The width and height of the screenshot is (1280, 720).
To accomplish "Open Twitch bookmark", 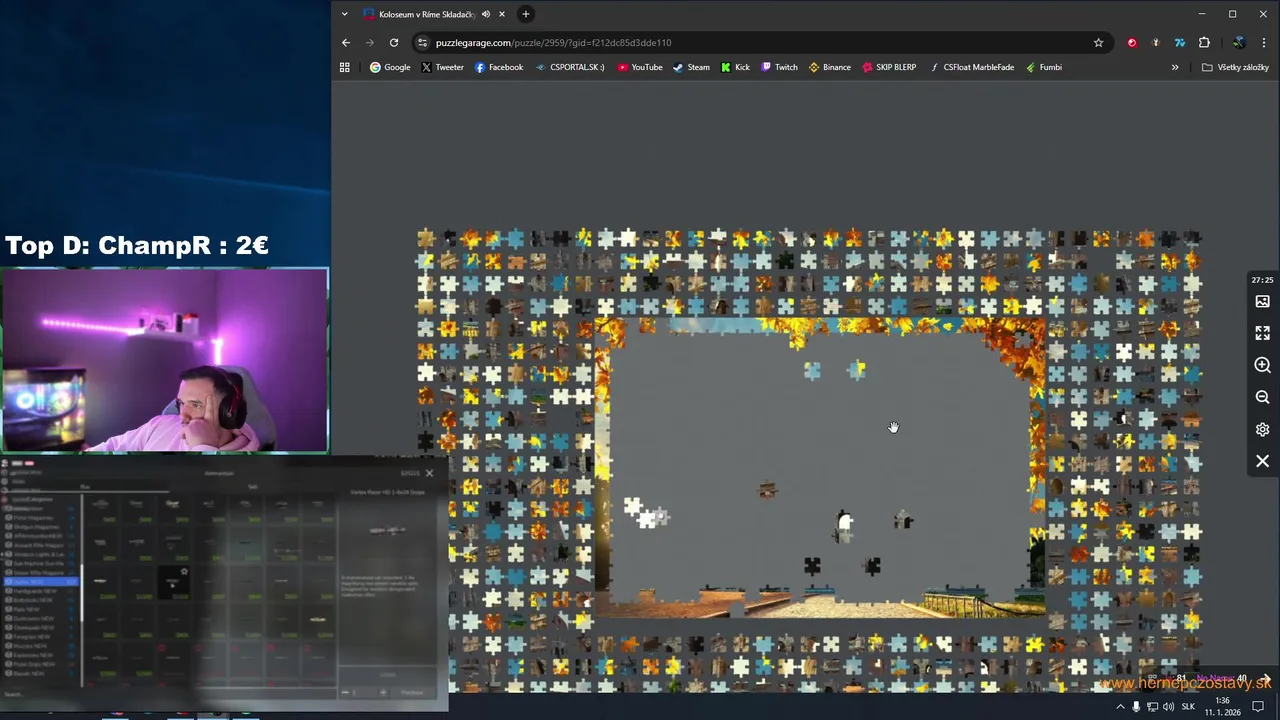I will tap(779, 67).
